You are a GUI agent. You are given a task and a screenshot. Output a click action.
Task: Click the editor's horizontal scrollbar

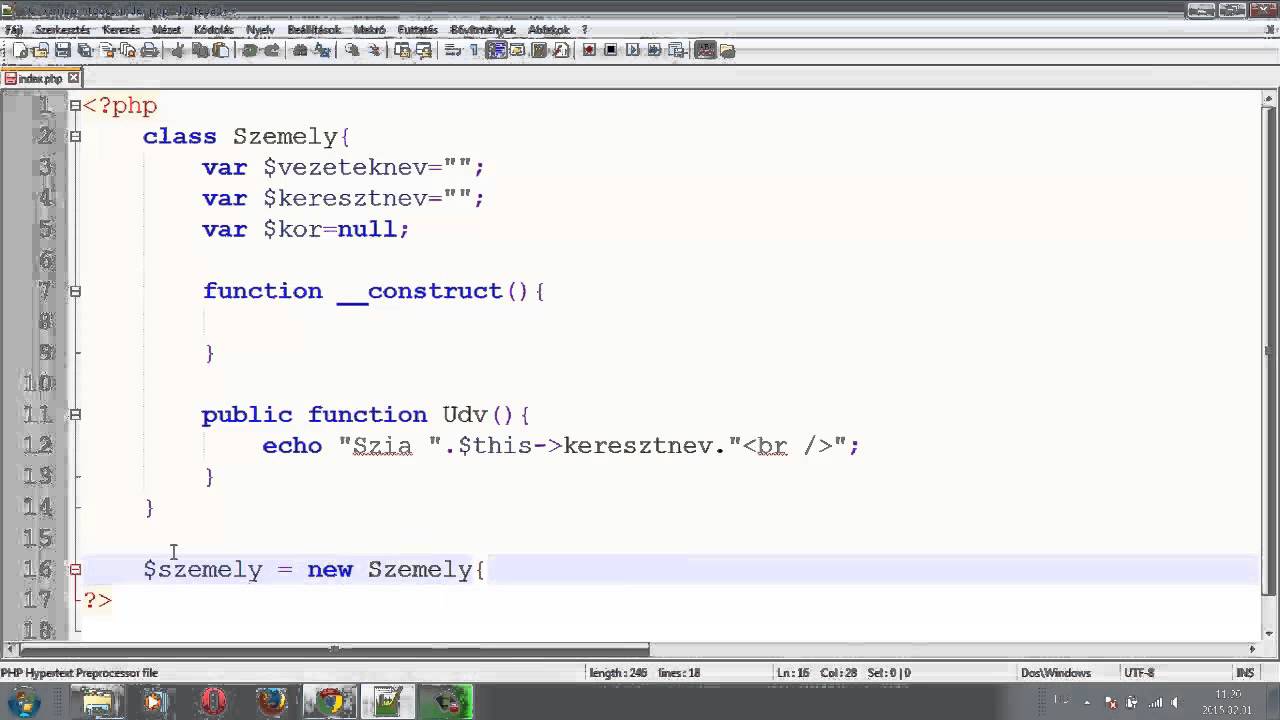[x=335, y=649]
